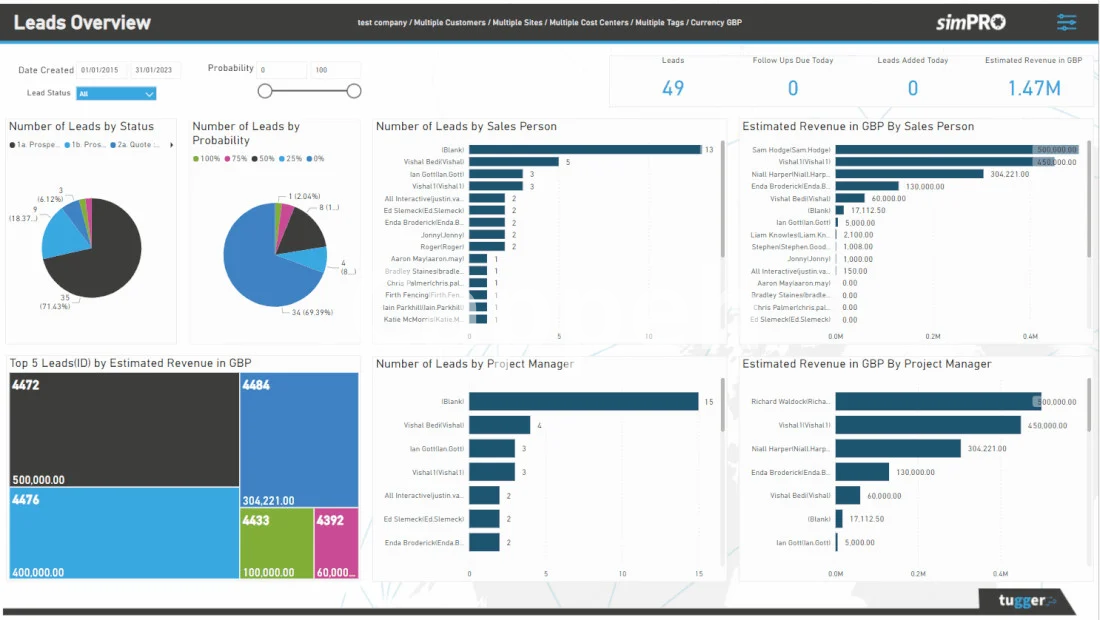The image size is (1100, 620).
Task: Click the Date Created start date field
Action: pos(100,70)
